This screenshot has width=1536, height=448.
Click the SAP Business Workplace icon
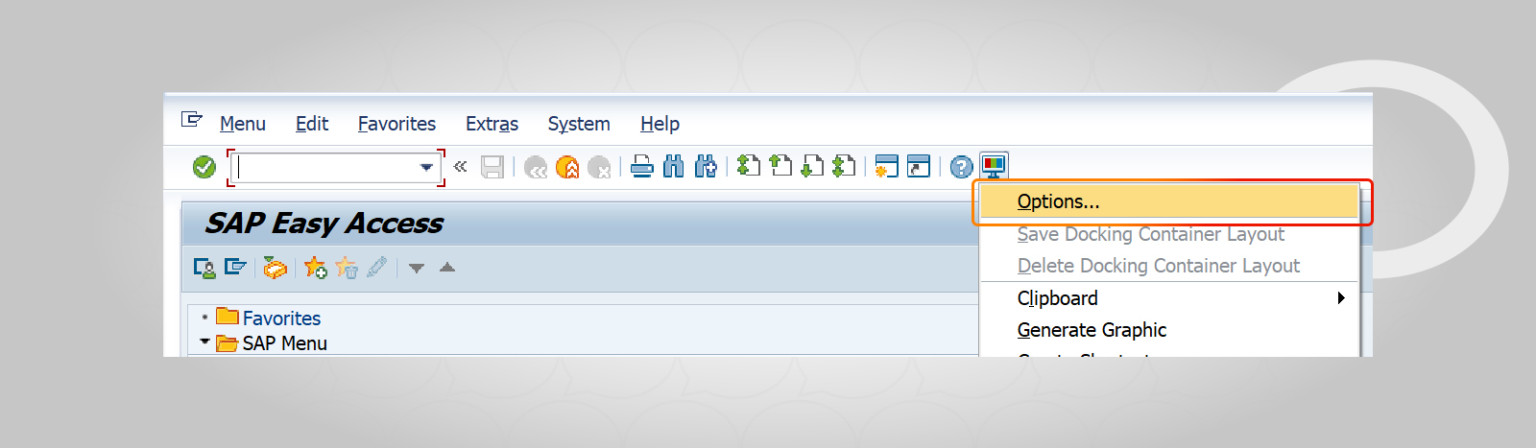(275, 267)
